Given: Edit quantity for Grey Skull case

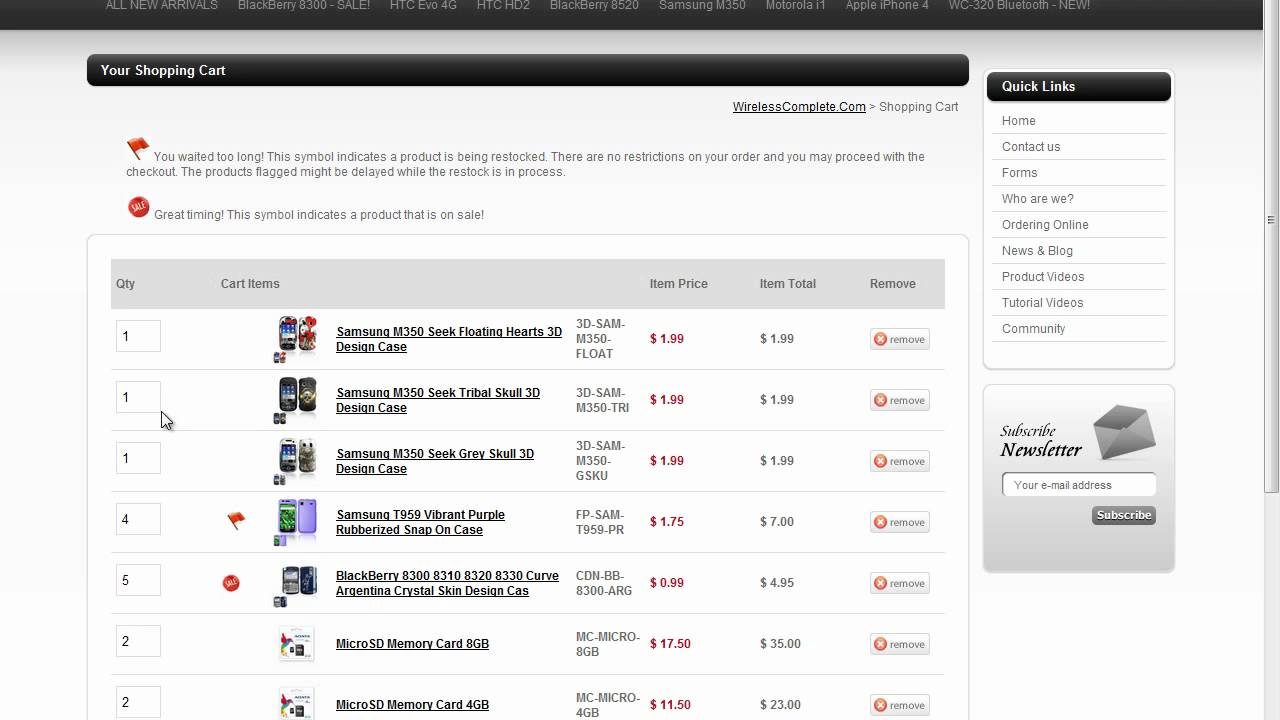Looking at the screenshot, I should 138,458.
